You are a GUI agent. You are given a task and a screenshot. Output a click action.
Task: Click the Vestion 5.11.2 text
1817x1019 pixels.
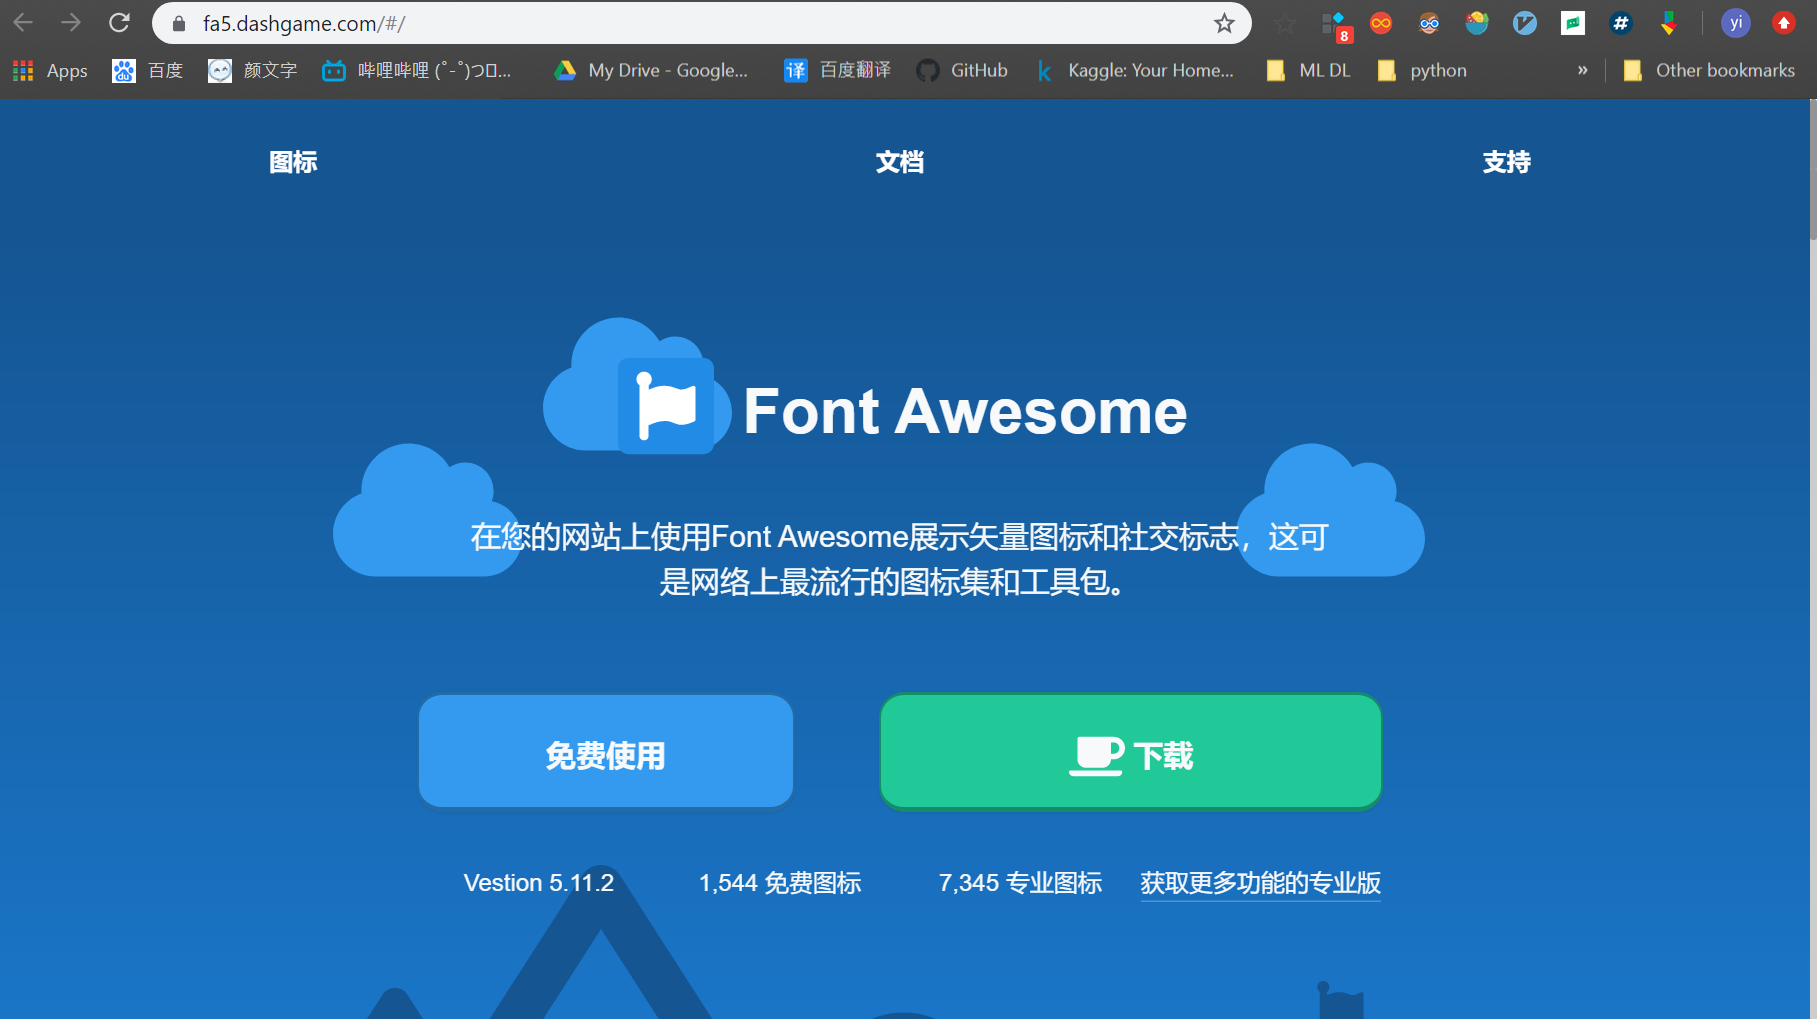(x=539, y=883)
